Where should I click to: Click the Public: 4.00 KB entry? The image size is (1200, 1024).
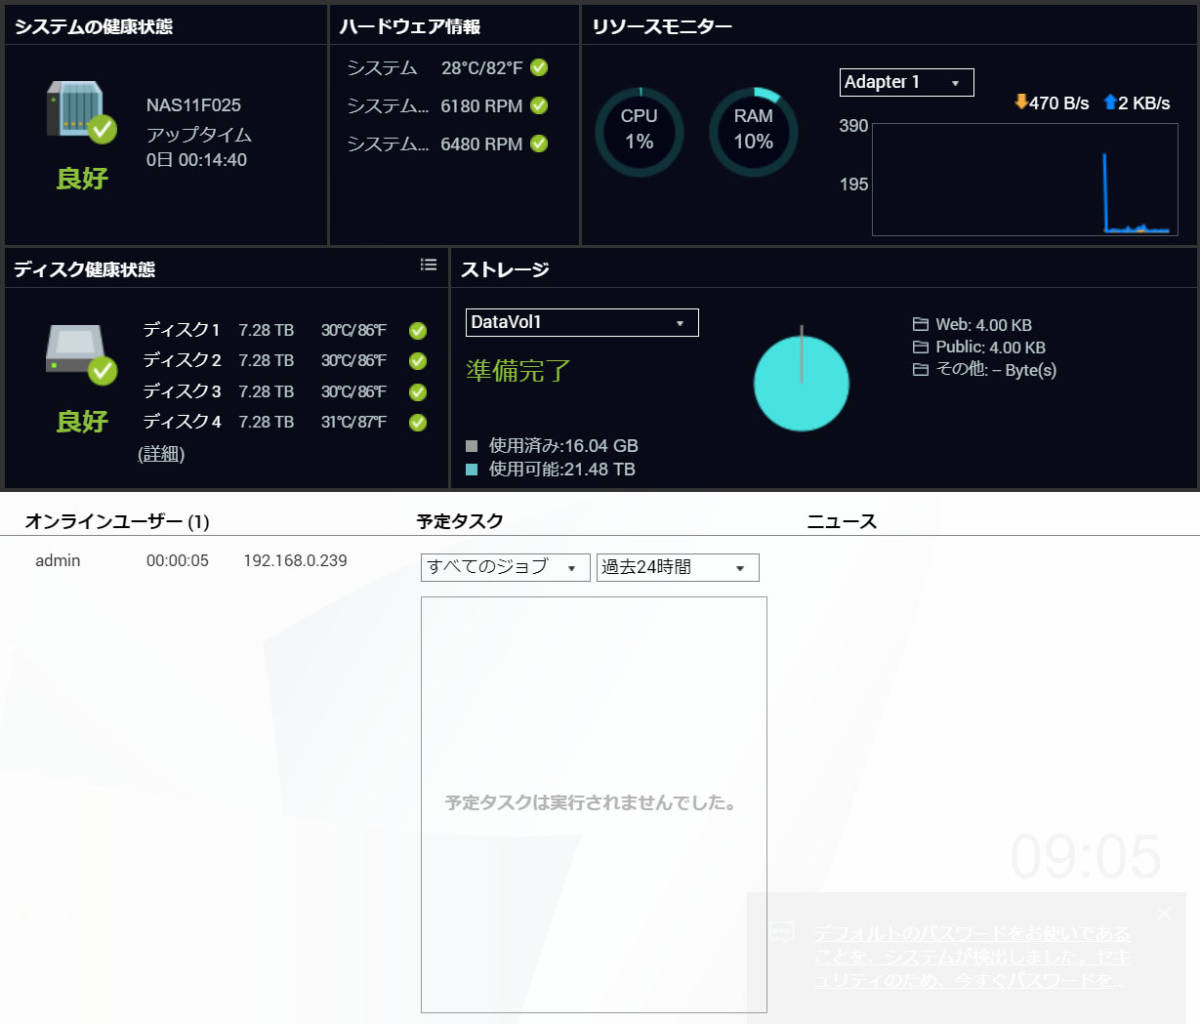[x=991, y=347]
